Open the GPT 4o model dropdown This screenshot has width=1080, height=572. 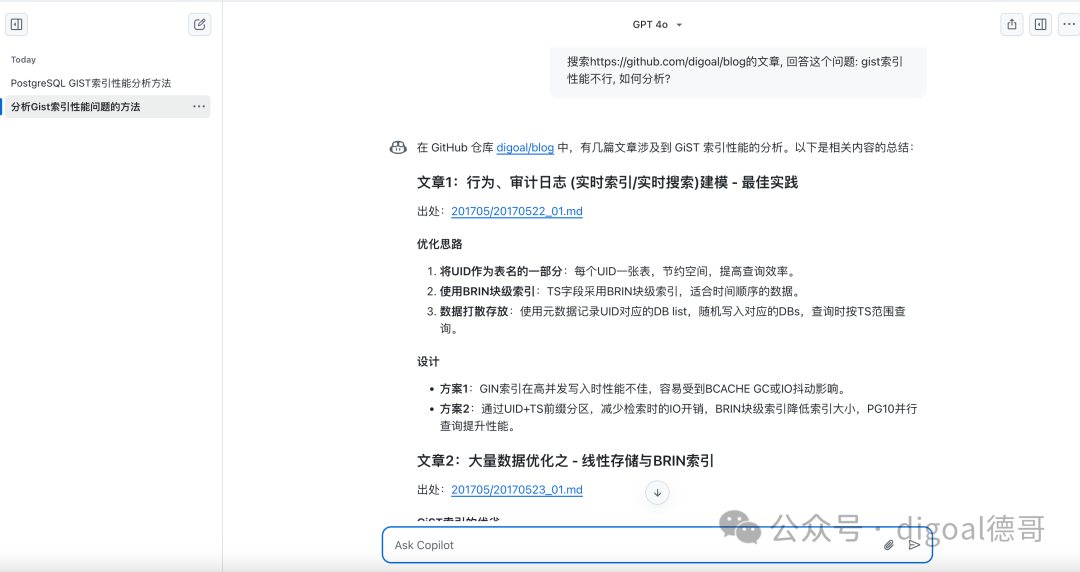(657, 25)
